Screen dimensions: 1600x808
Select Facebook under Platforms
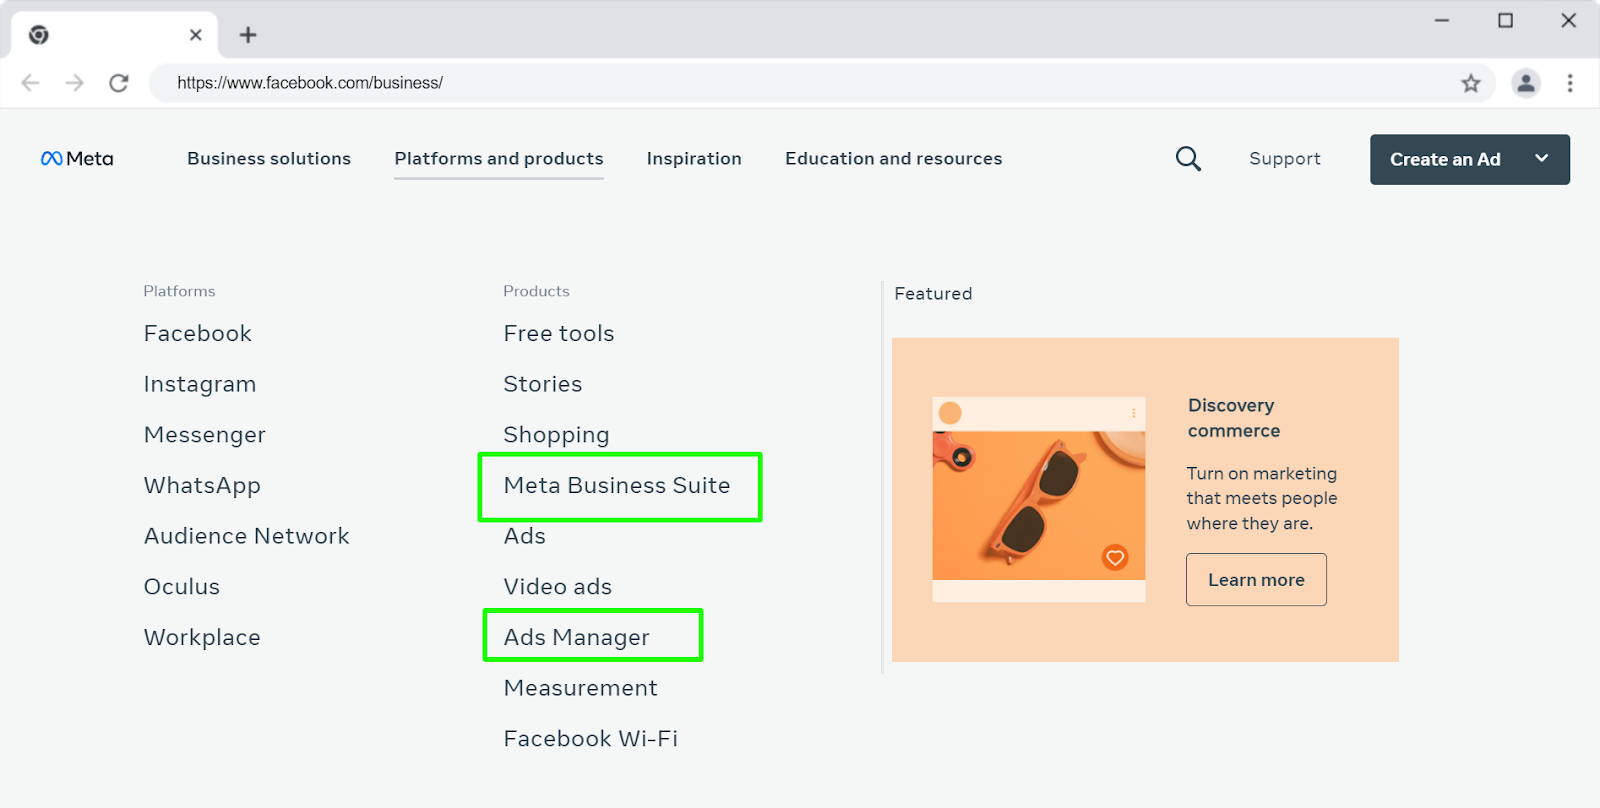(x=198, y=334)
